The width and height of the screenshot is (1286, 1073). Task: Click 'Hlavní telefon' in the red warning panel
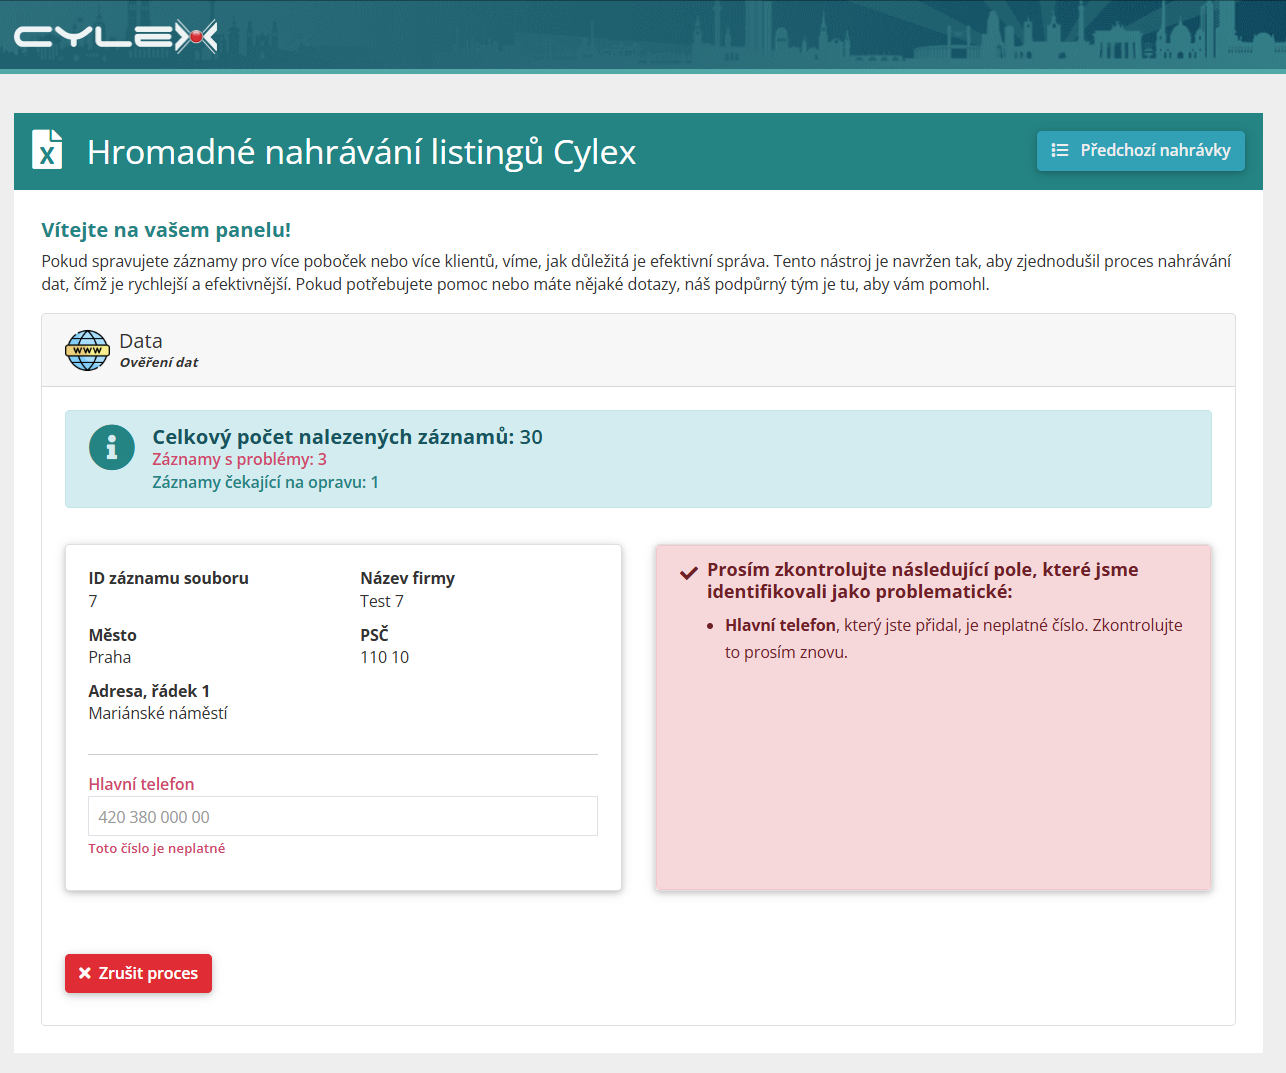point(780,625)
